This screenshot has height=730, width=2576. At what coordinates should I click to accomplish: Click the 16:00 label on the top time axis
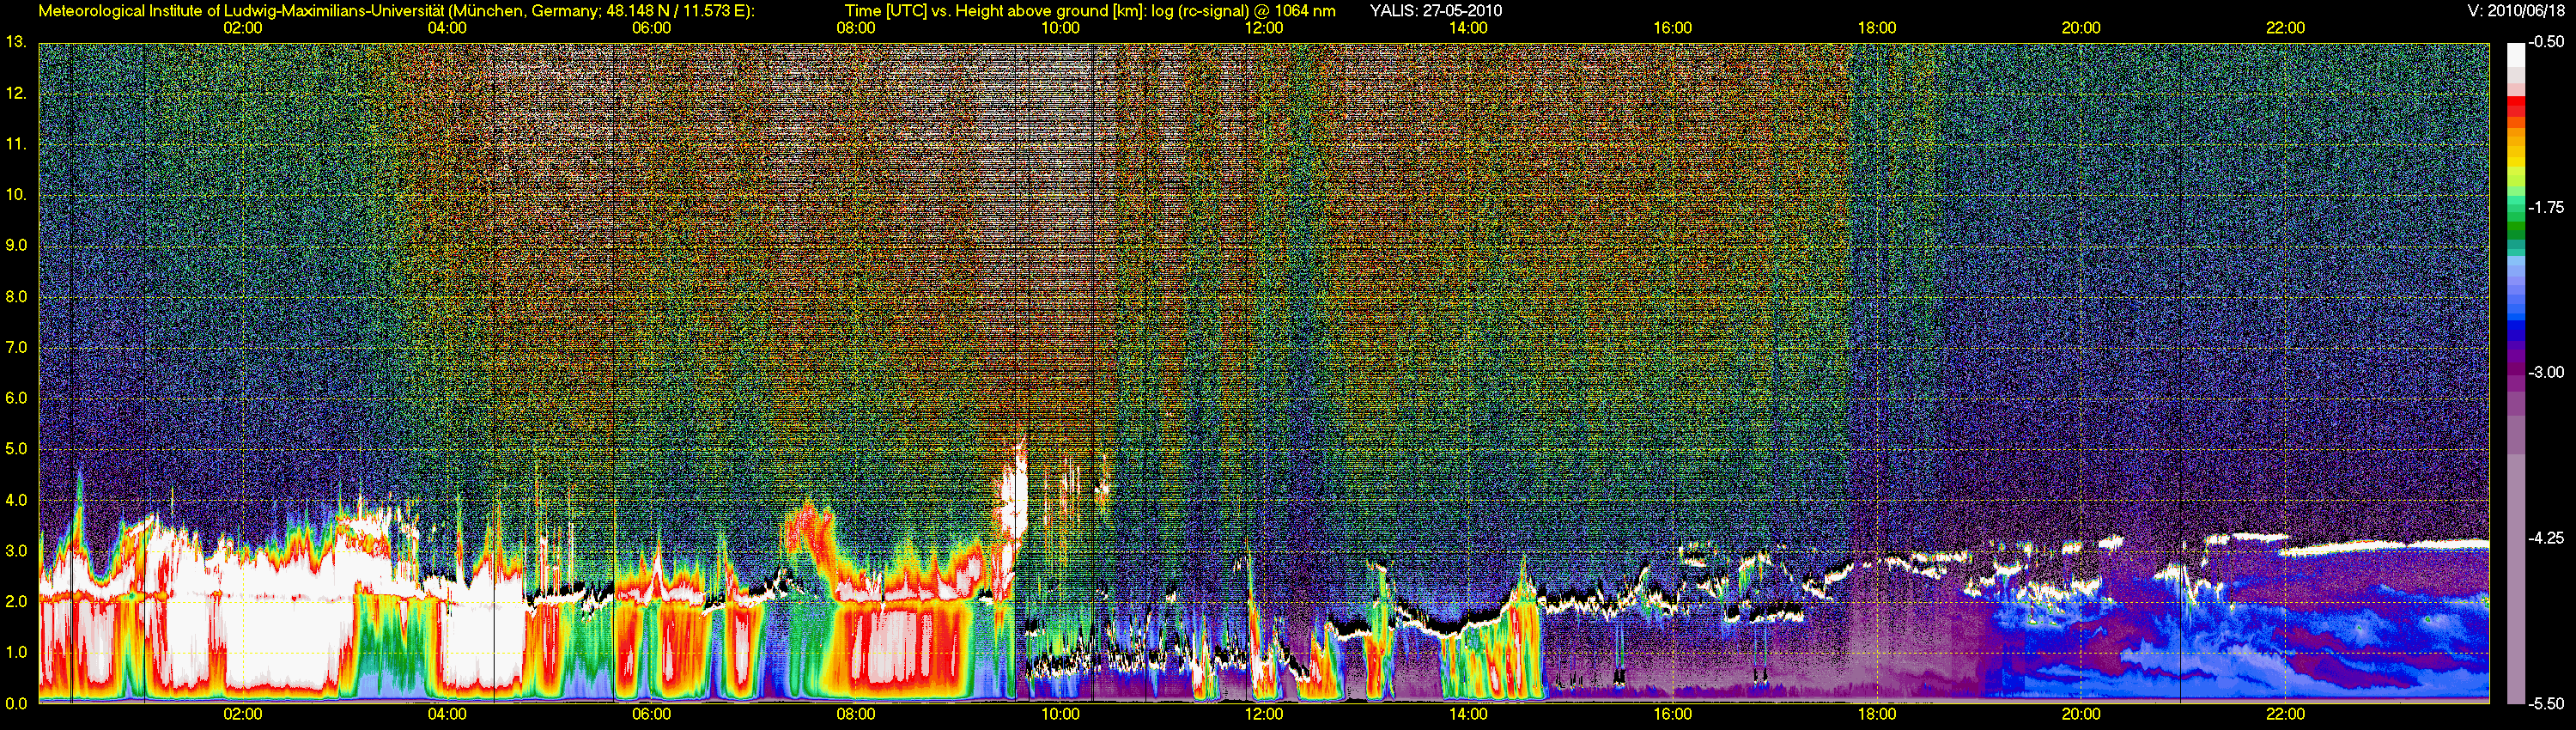tap(1673, 27)
